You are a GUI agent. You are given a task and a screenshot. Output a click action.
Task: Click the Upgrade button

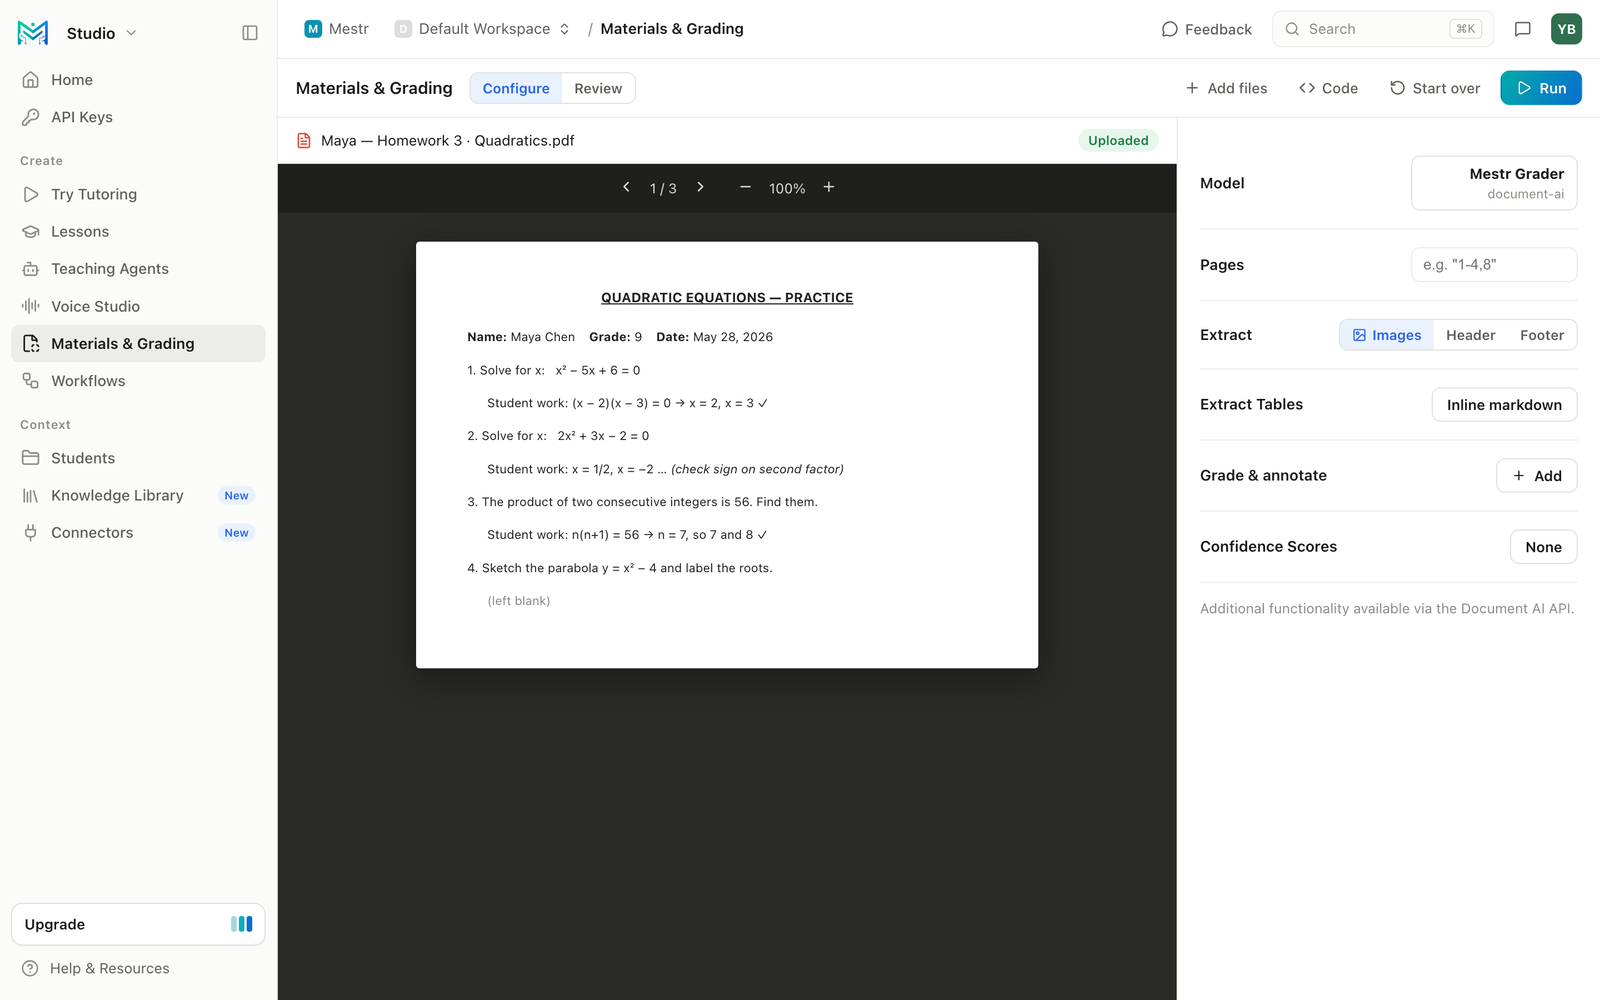(138, 924)
